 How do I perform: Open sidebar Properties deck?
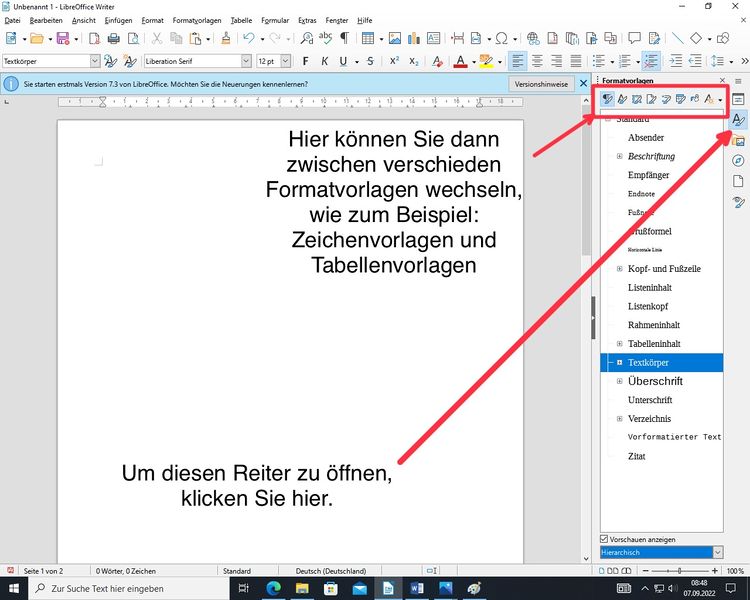pos(738,99)
